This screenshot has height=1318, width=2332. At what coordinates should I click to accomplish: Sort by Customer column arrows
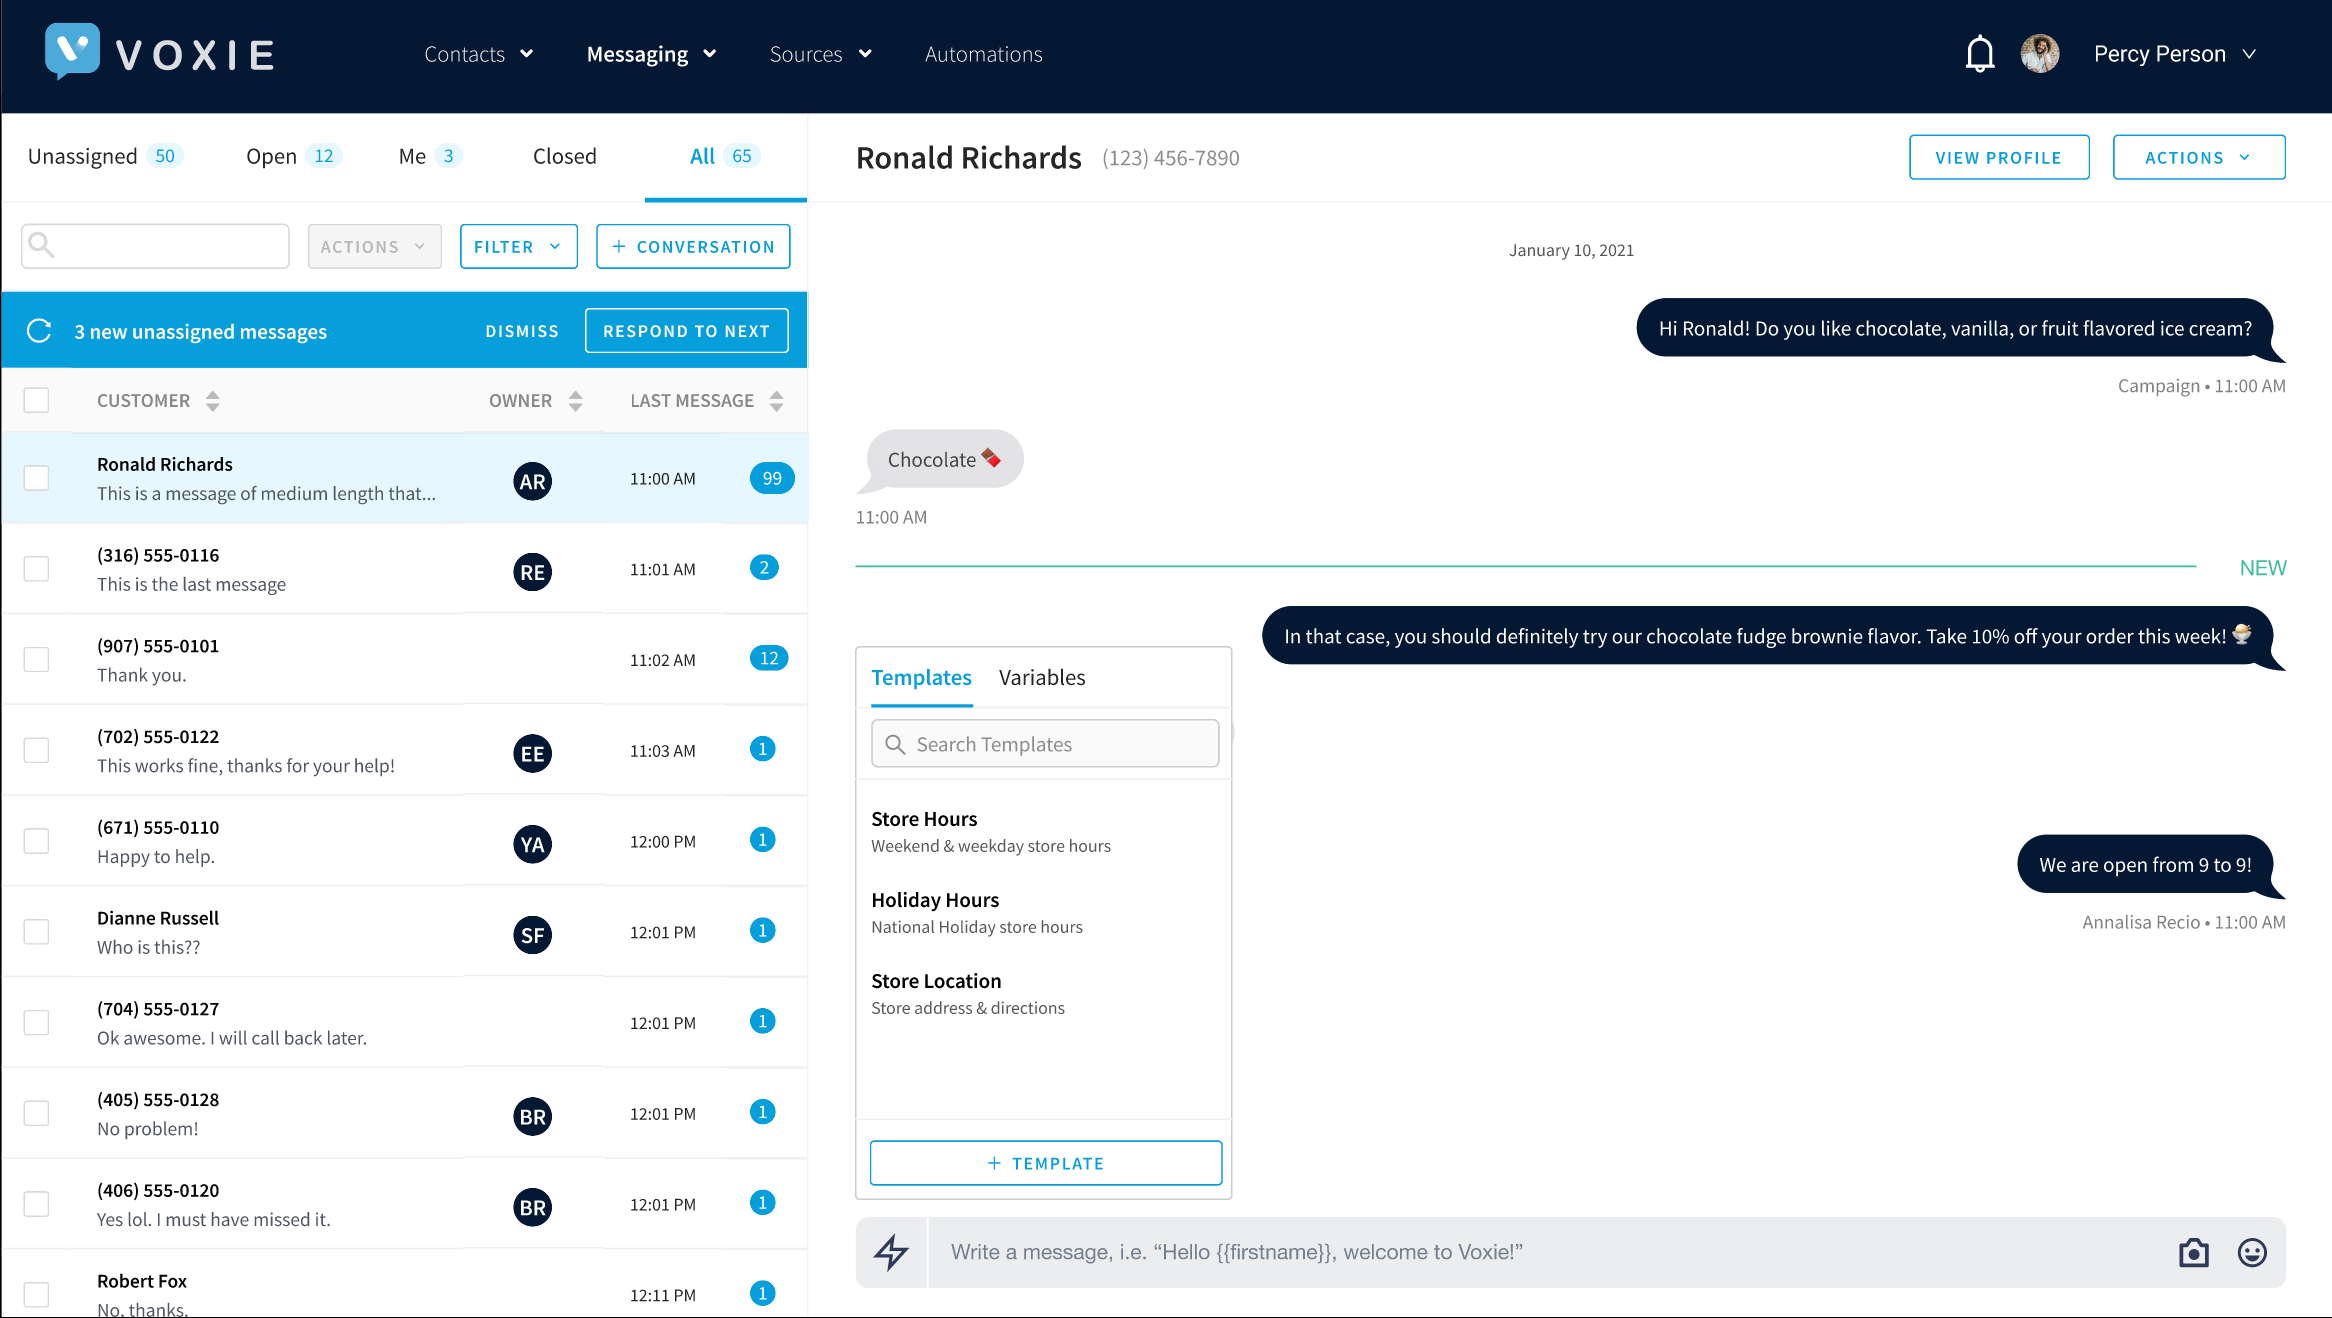[x=213, y=401]
